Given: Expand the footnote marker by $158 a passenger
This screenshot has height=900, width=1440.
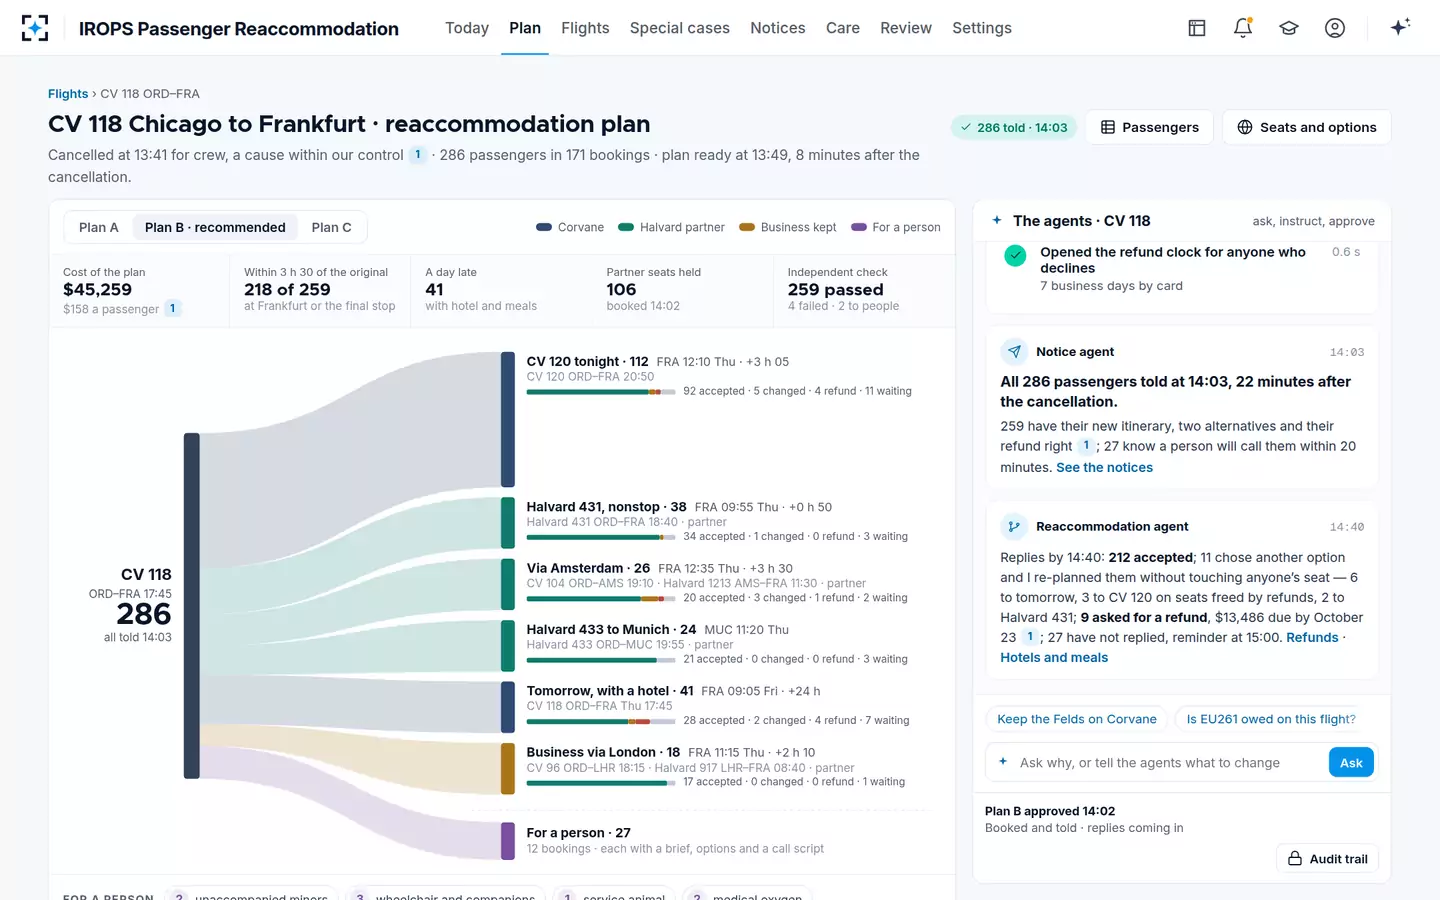Looking at the screenshot, I should (x=172, y=308).
